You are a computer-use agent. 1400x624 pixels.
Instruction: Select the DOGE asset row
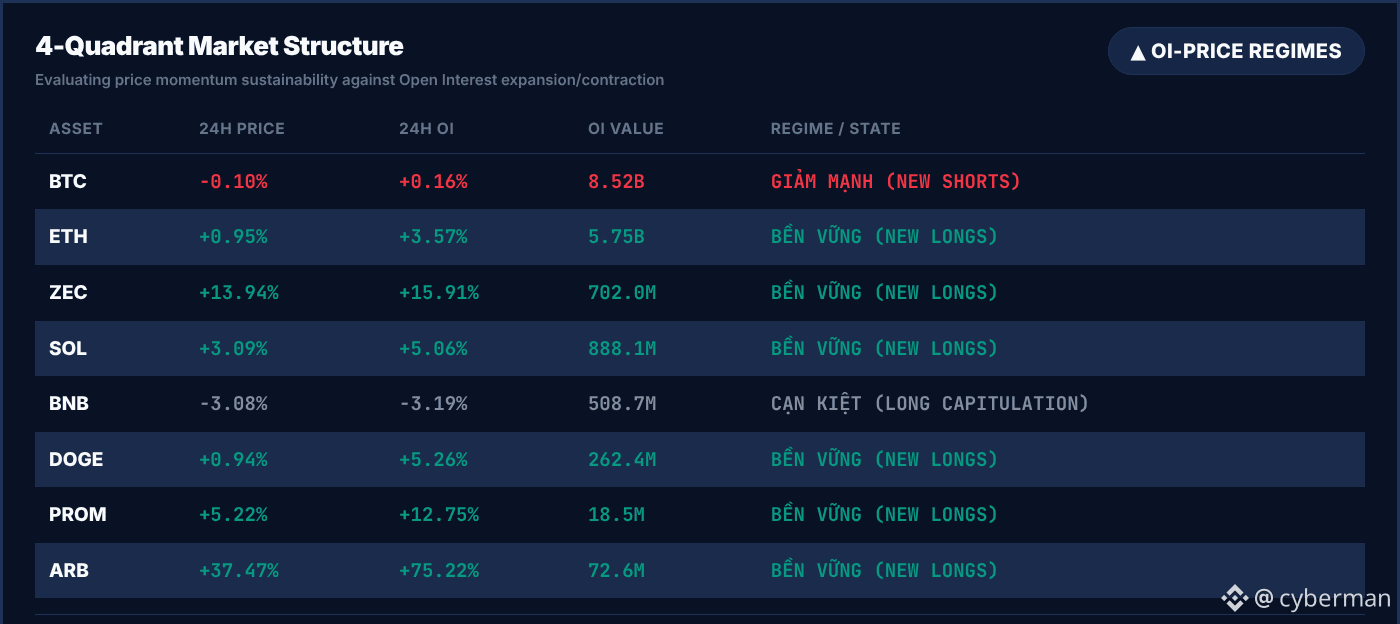tap(700, 459)
